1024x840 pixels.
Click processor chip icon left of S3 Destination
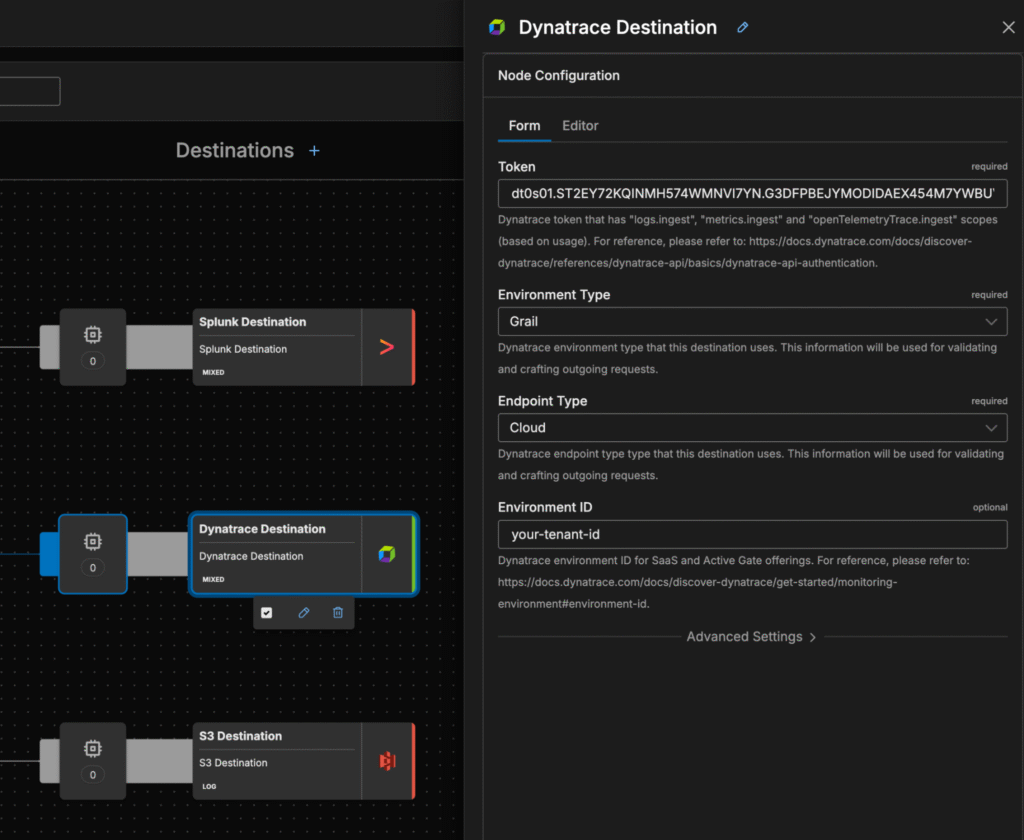tap(93, 748)
